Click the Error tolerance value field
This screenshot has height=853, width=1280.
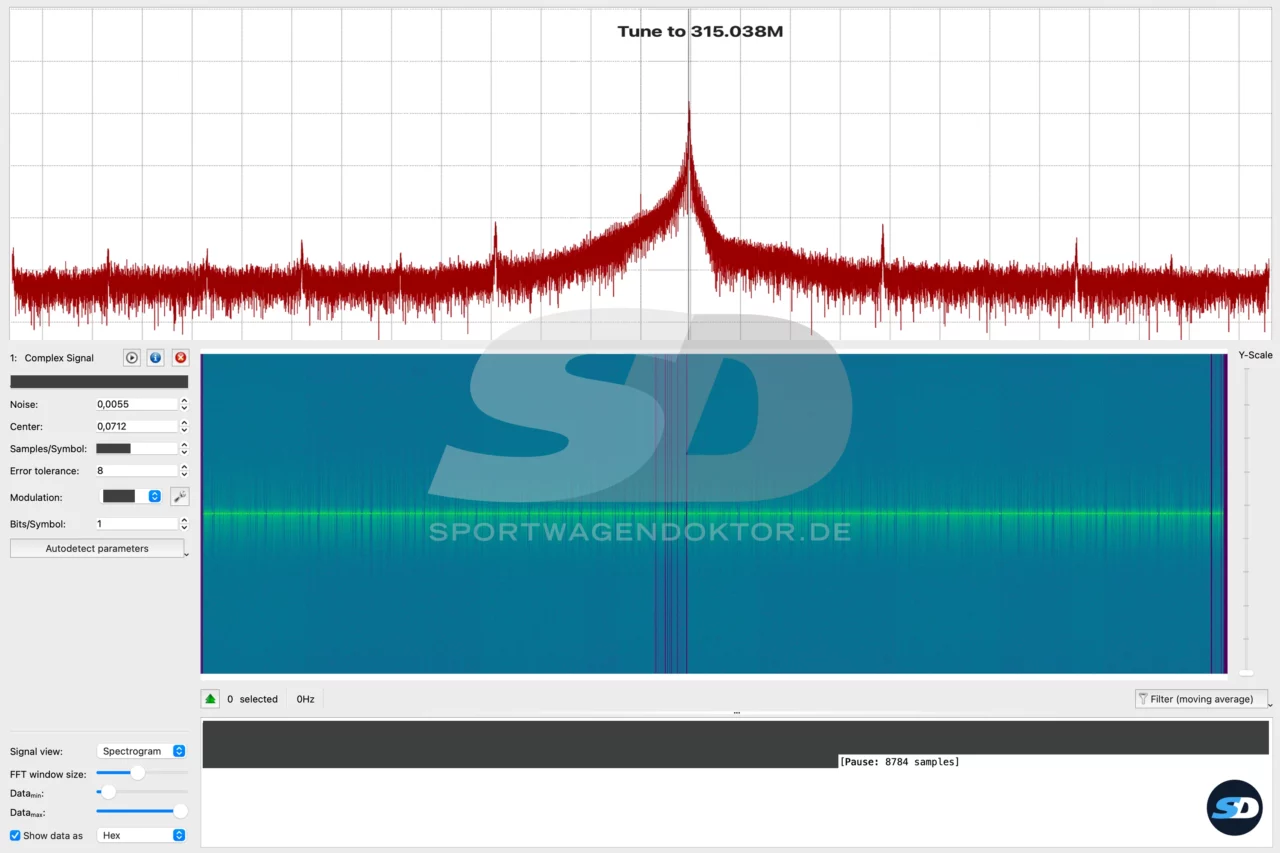(137, 470)
